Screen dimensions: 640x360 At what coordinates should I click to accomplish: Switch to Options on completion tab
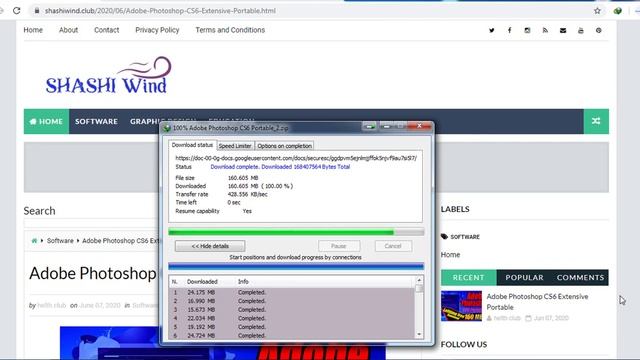point(284,146)
